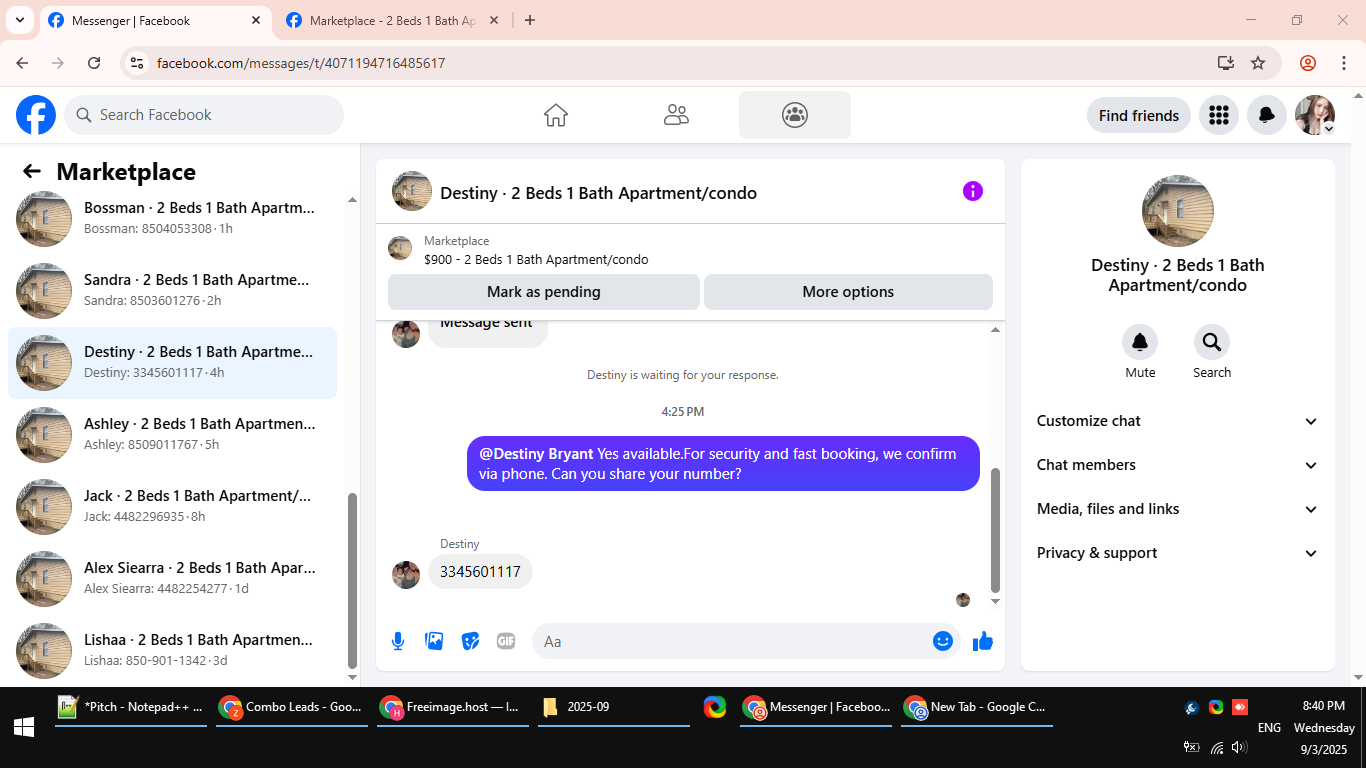Close the Messenger | Facebook tab

(x=255, y=20)
